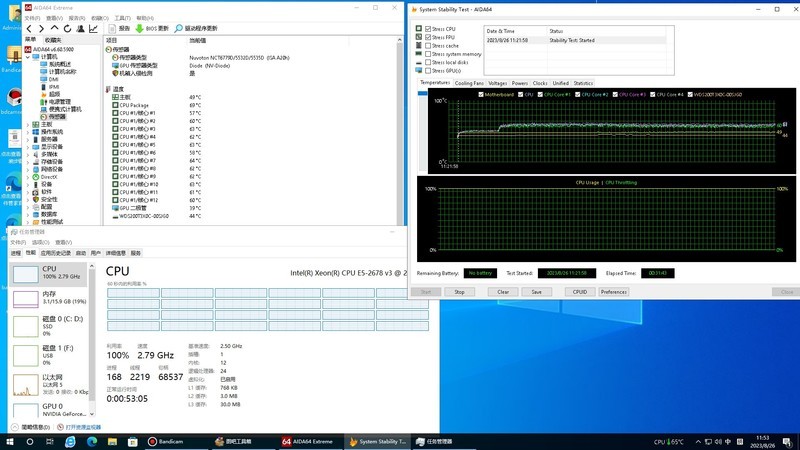
Task: Click the Stop button in stability test
Action: pos(459,292)
